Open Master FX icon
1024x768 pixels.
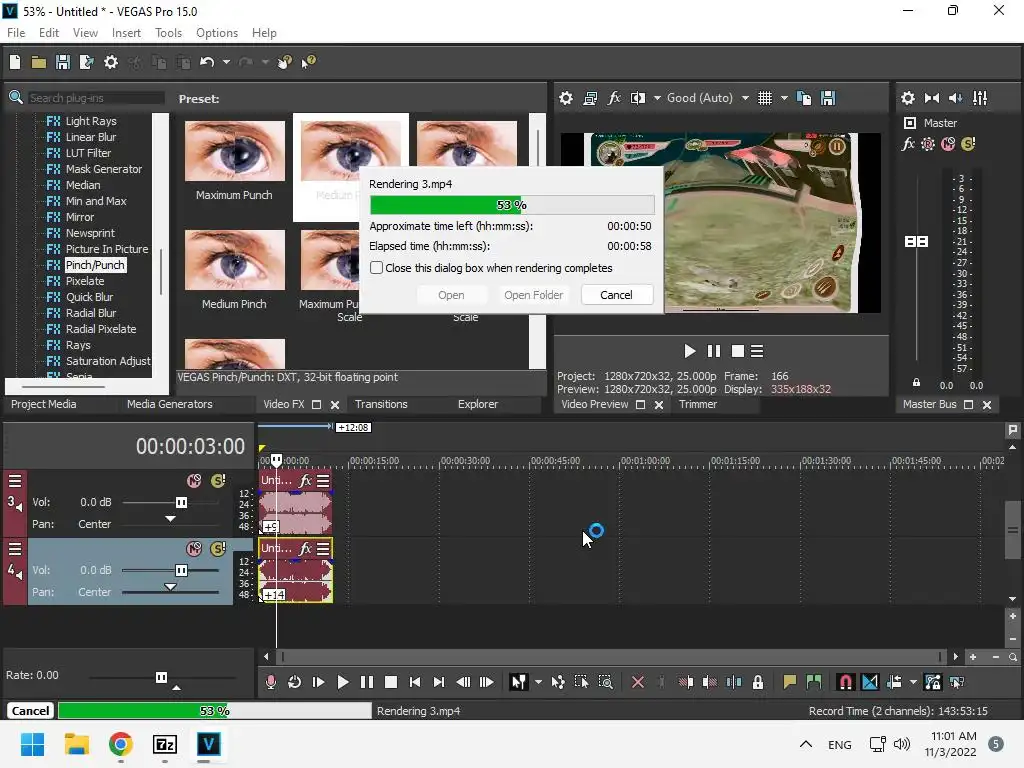908,144
